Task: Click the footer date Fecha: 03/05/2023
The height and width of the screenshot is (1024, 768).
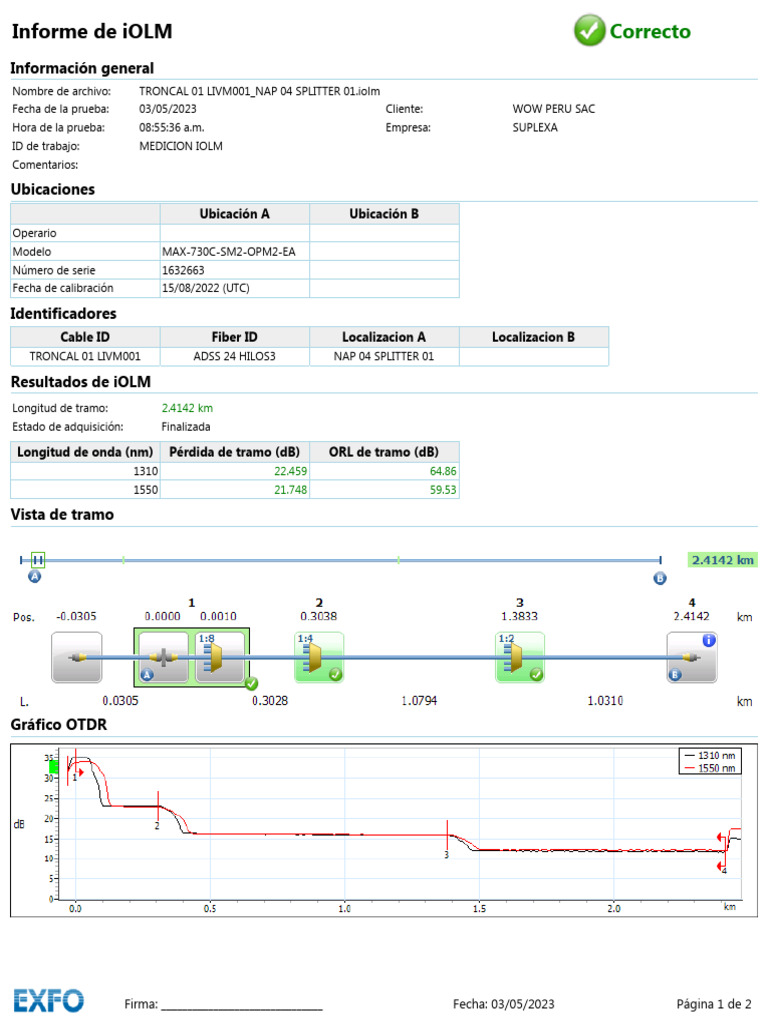Action: tap(504, 1004)
